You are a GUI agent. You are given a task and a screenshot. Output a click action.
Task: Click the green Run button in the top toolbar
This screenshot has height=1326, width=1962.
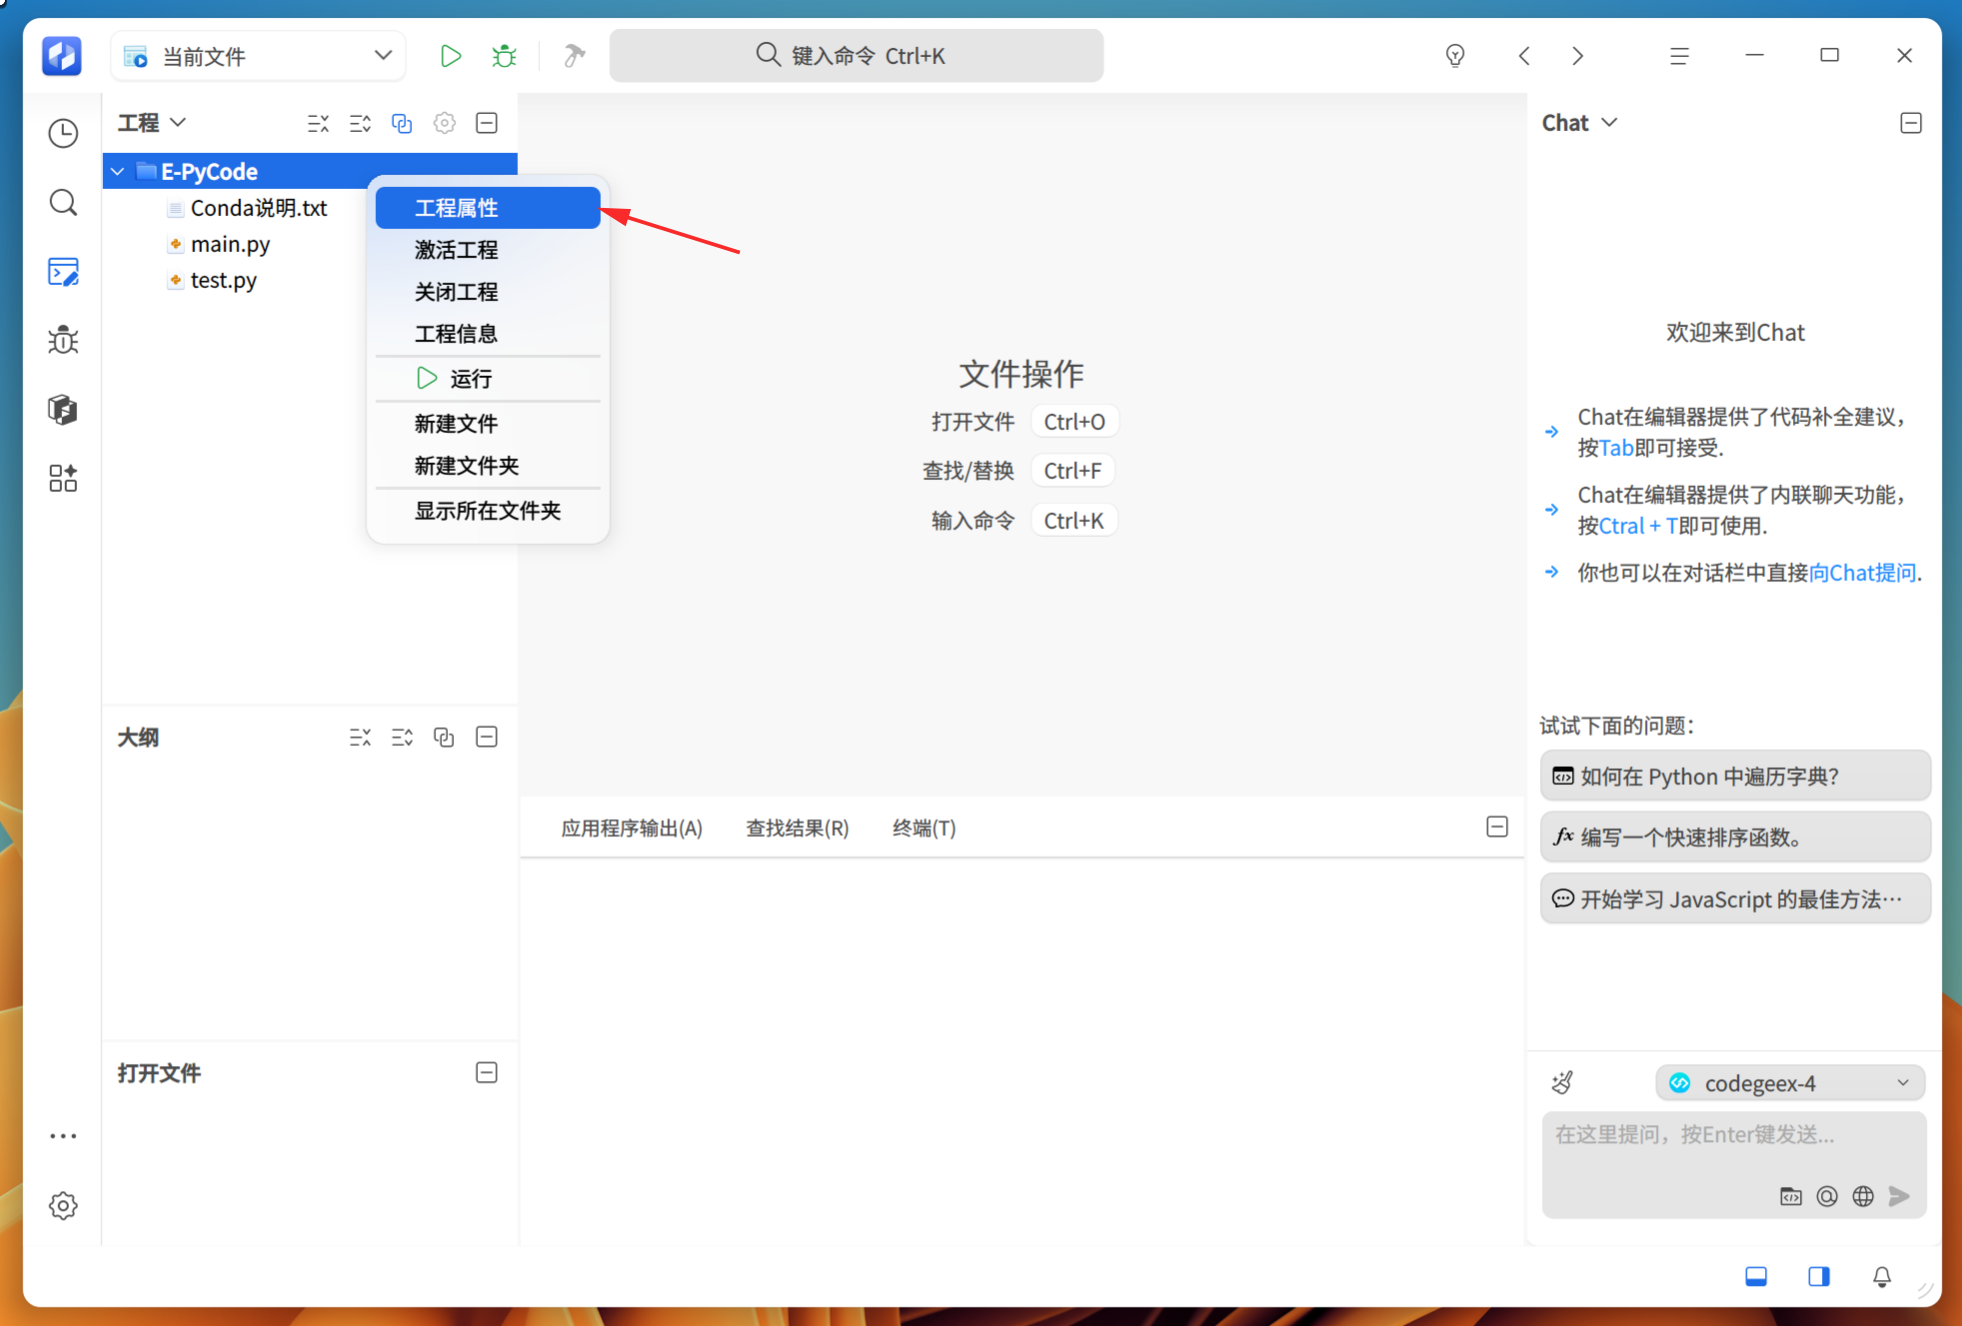point(450,56)
